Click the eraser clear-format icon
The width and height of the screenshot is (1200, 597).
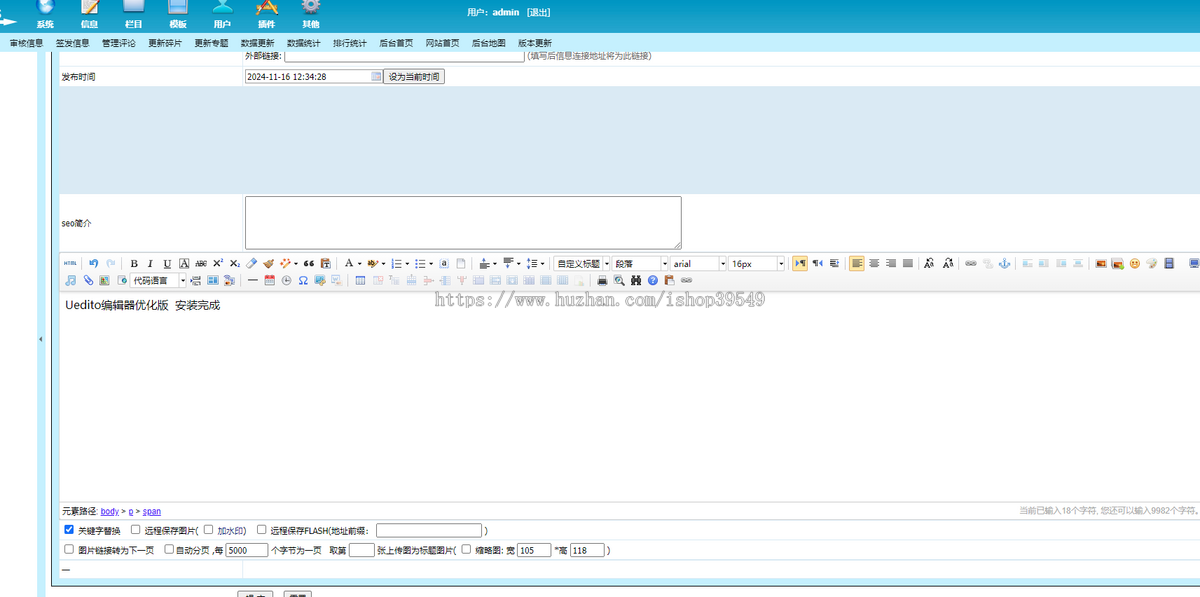[x=251, y=263]
